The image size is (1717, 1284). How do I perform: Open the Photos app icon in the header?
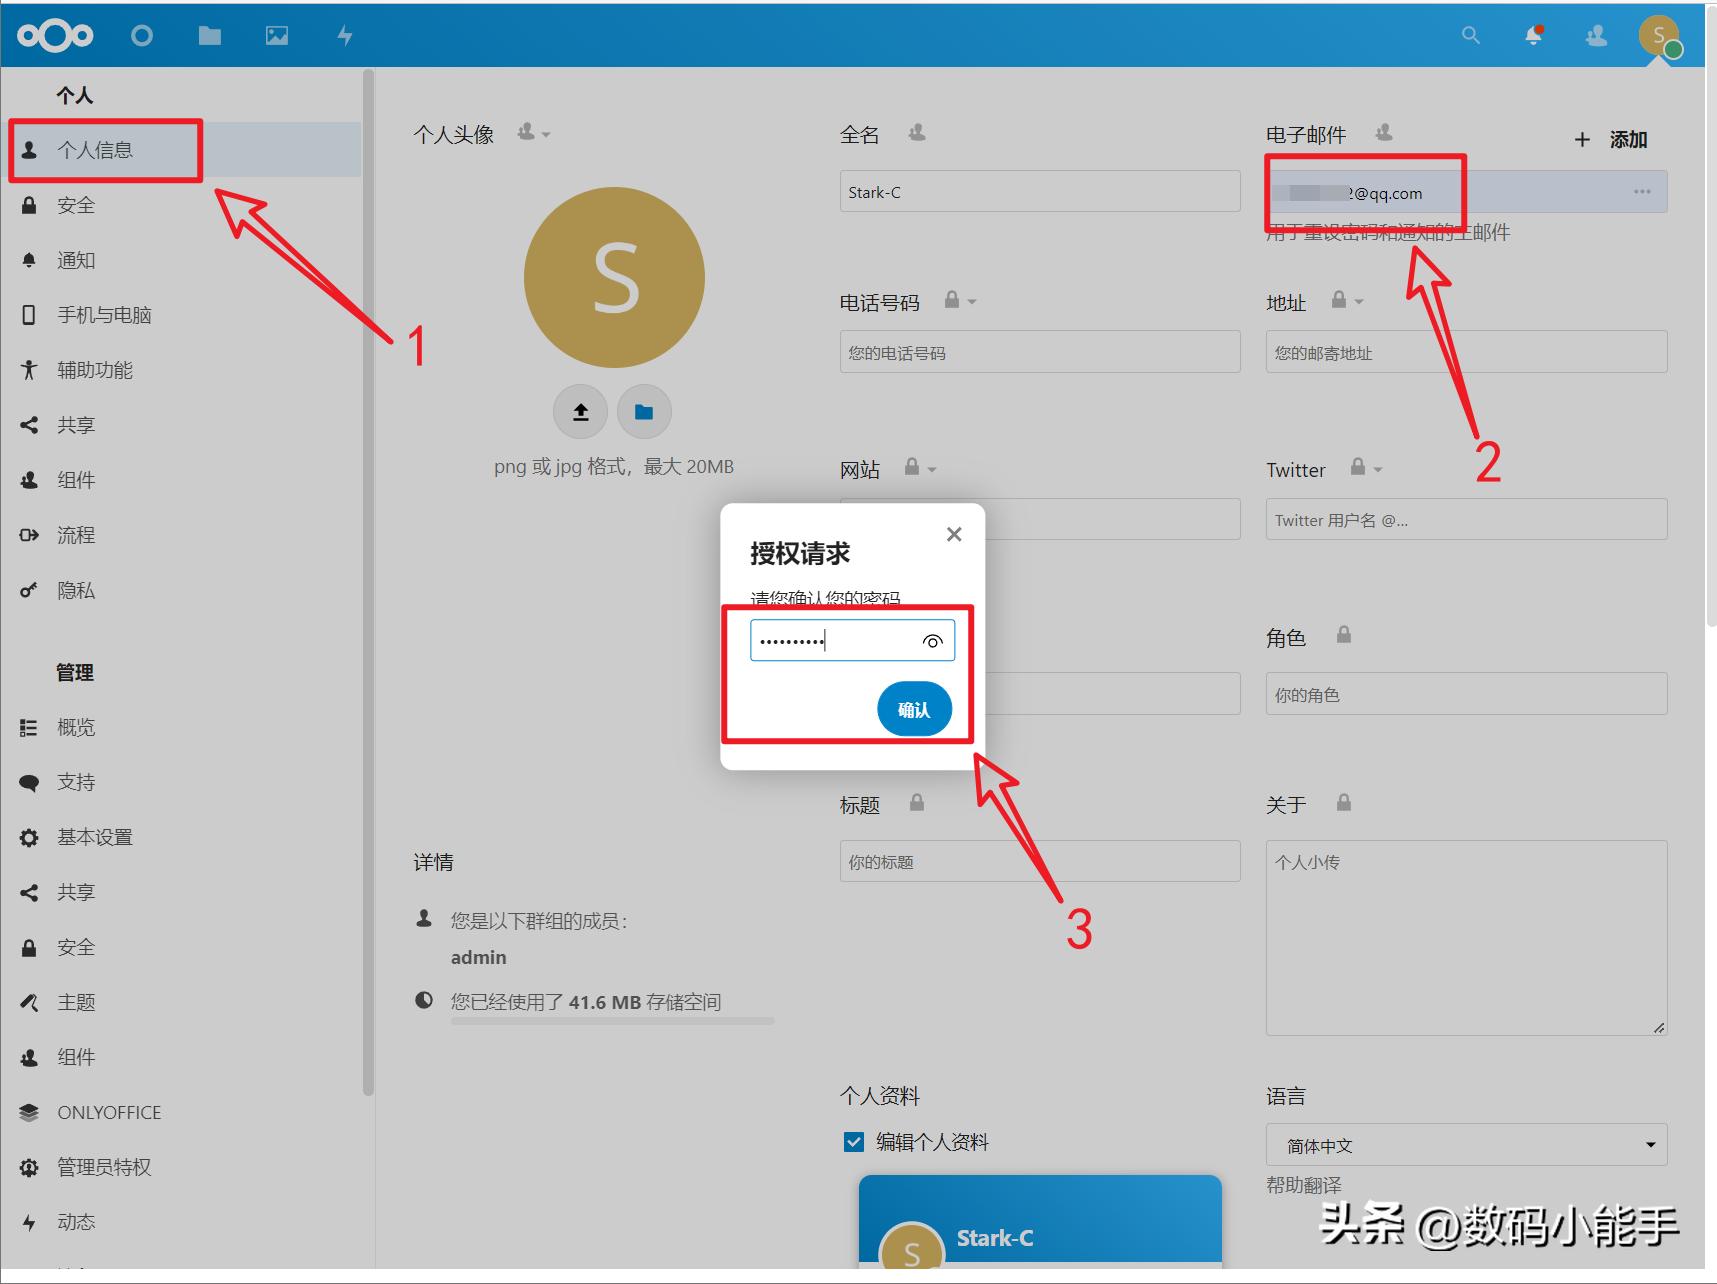(x=277, y=36)
